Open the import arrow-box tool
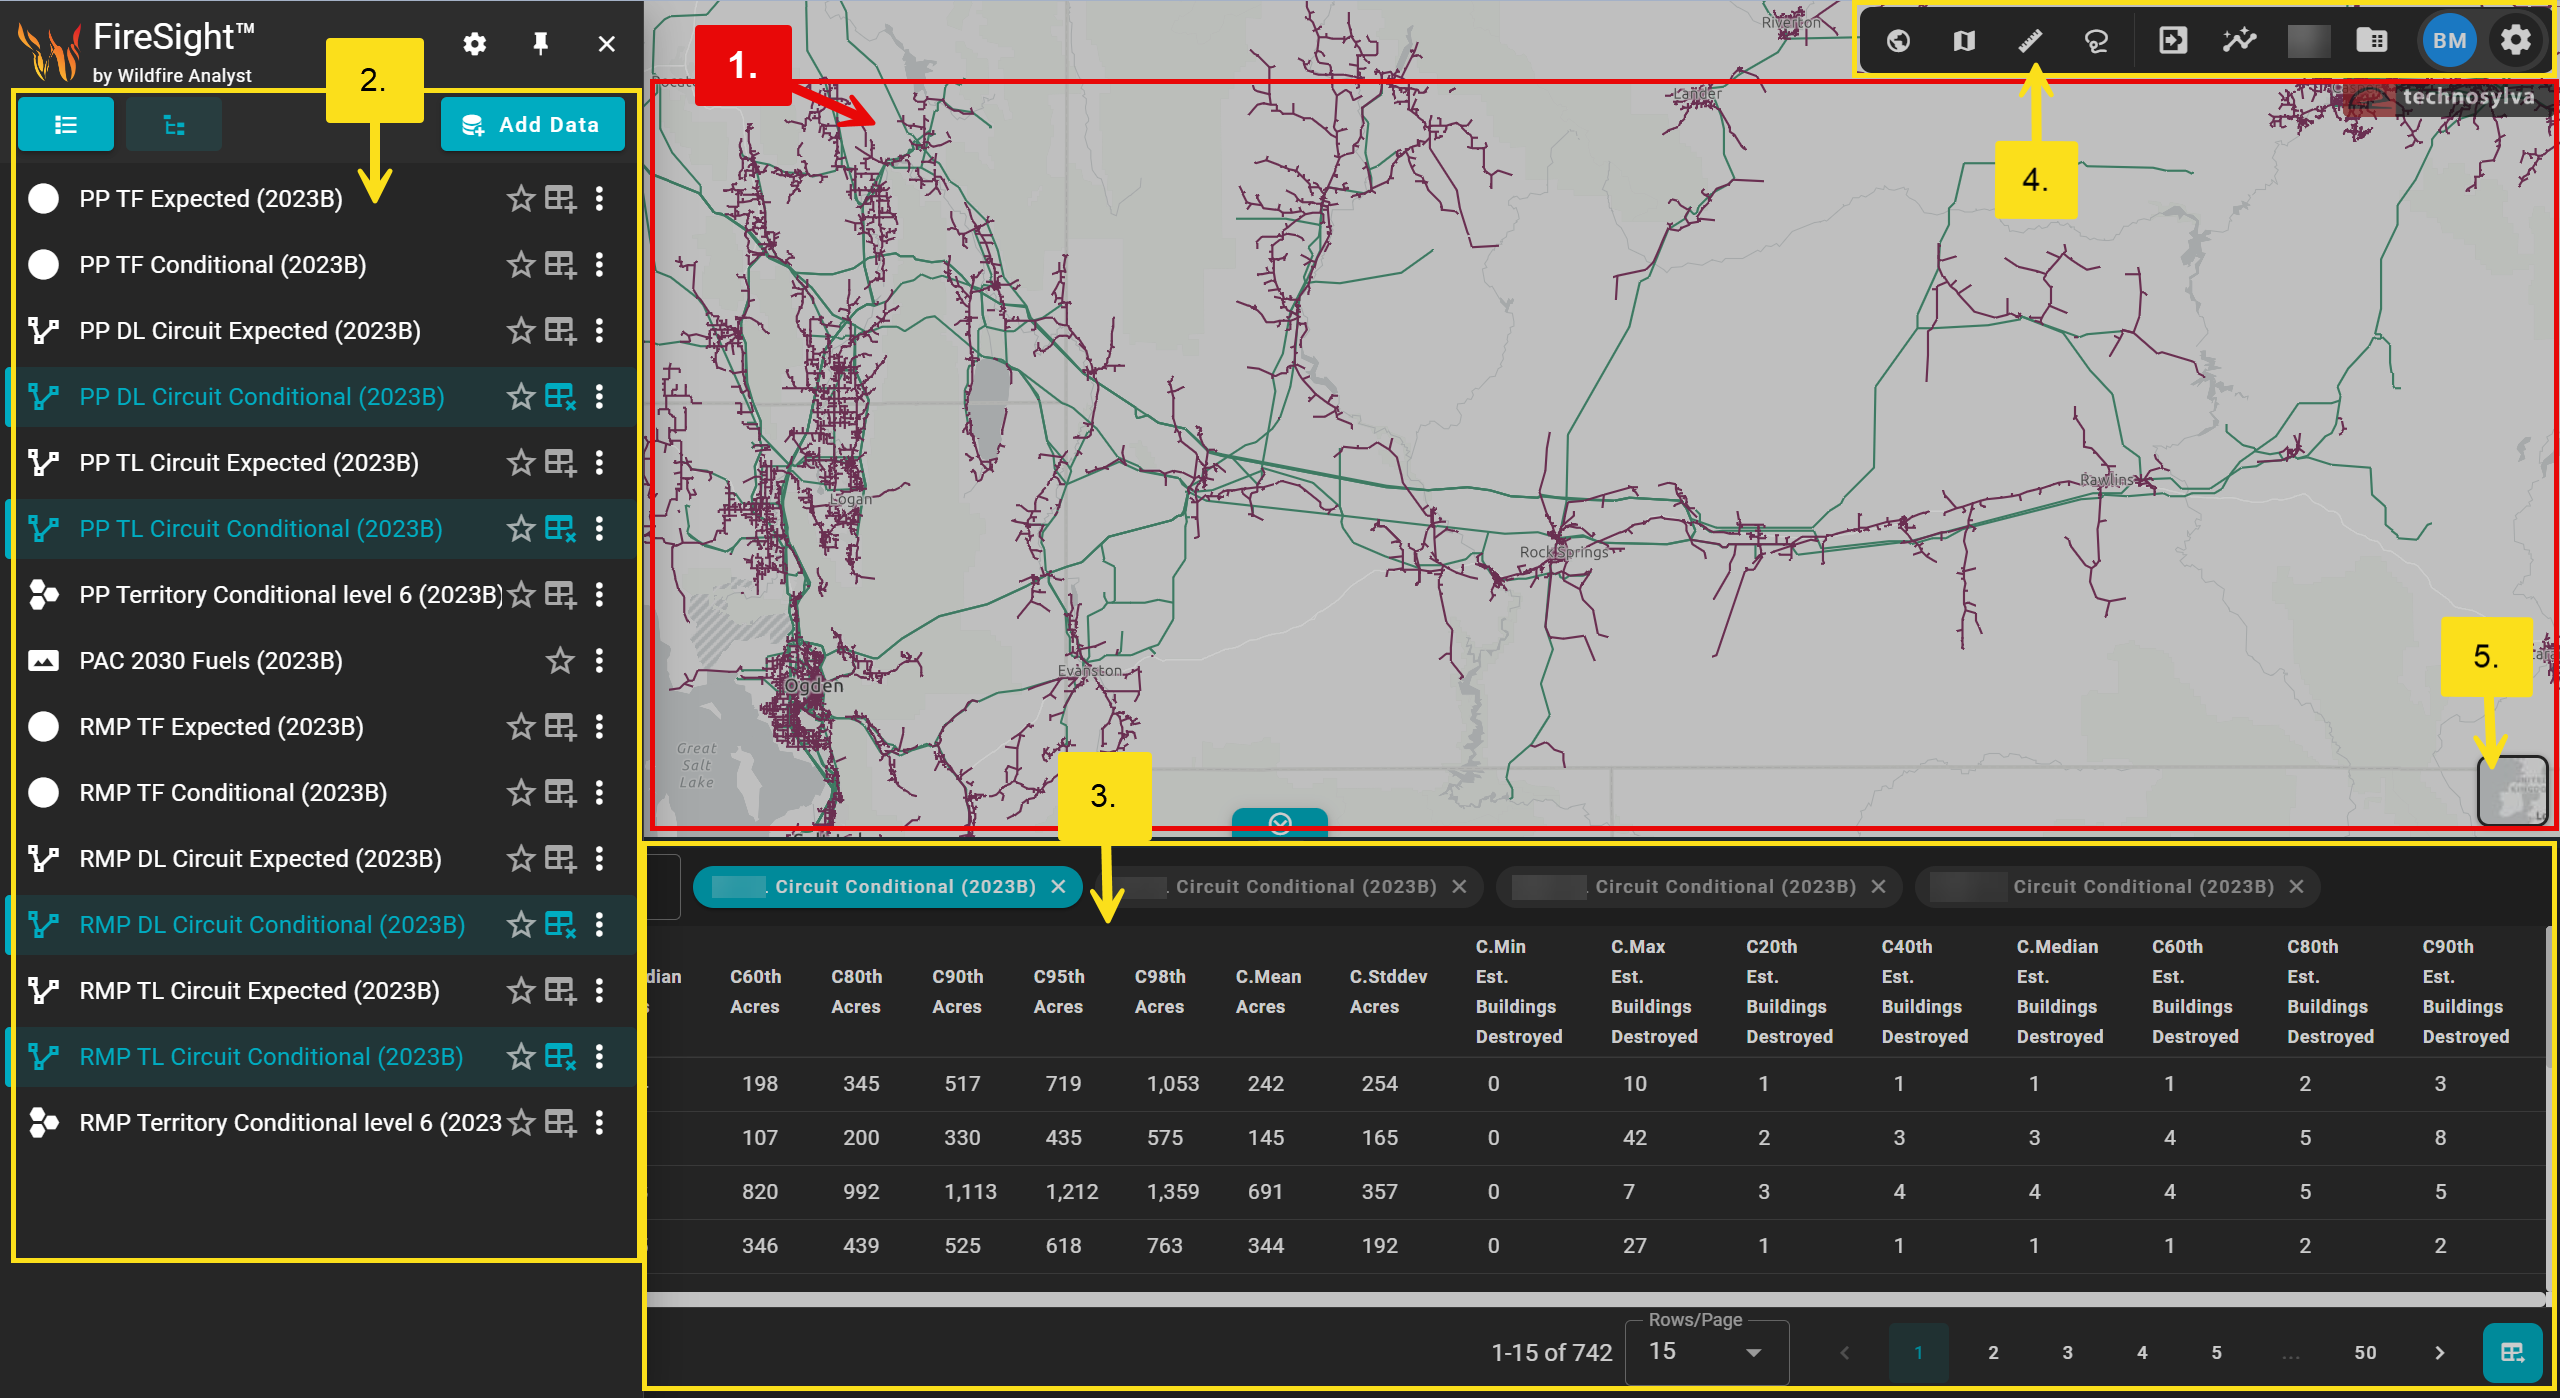The height and width of the screenshot is (1398, 2560). point(2172,41)
